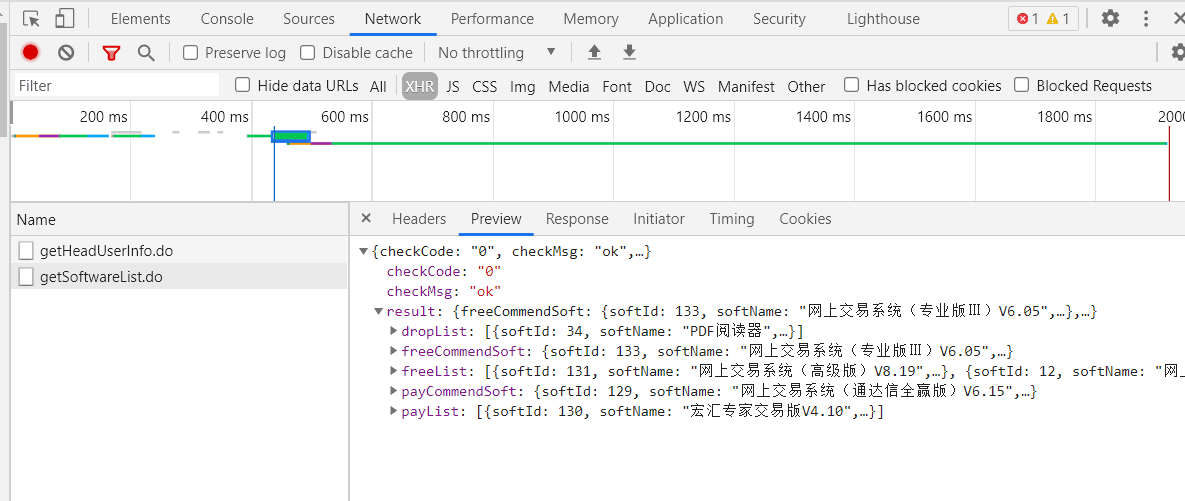
Task: Open the request Initiator tab
Action: pyautogui.click(x=659, y=218)
